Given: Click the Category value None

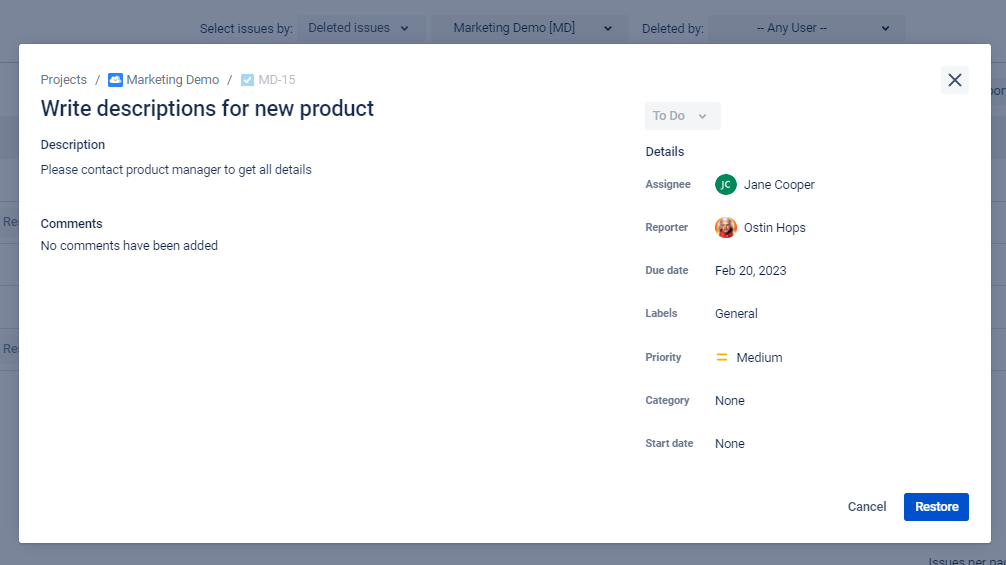Looking at the screenshot, I should pos(729,401).
